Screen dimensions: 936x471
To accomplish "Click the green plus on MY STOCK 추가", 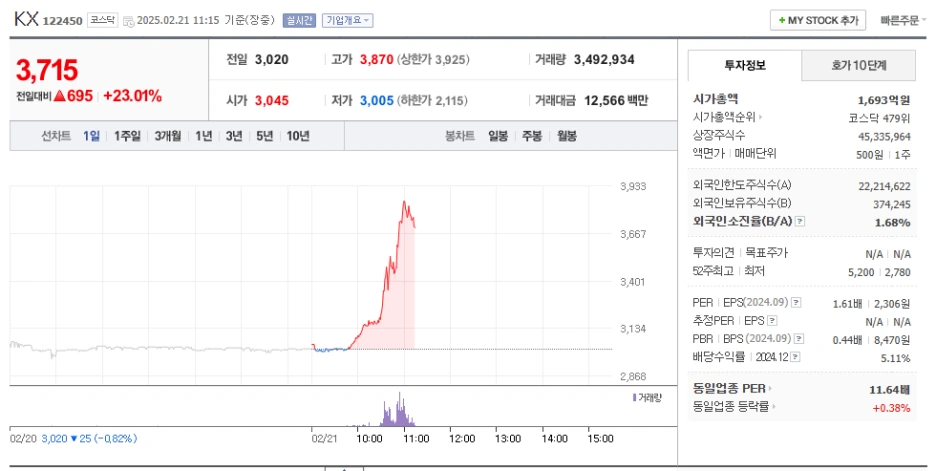I will 781,20.
